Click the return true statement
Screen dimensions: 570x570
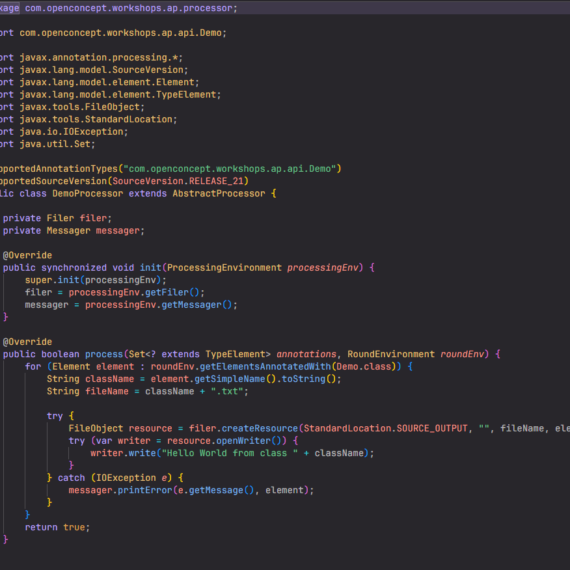(57, 527)
